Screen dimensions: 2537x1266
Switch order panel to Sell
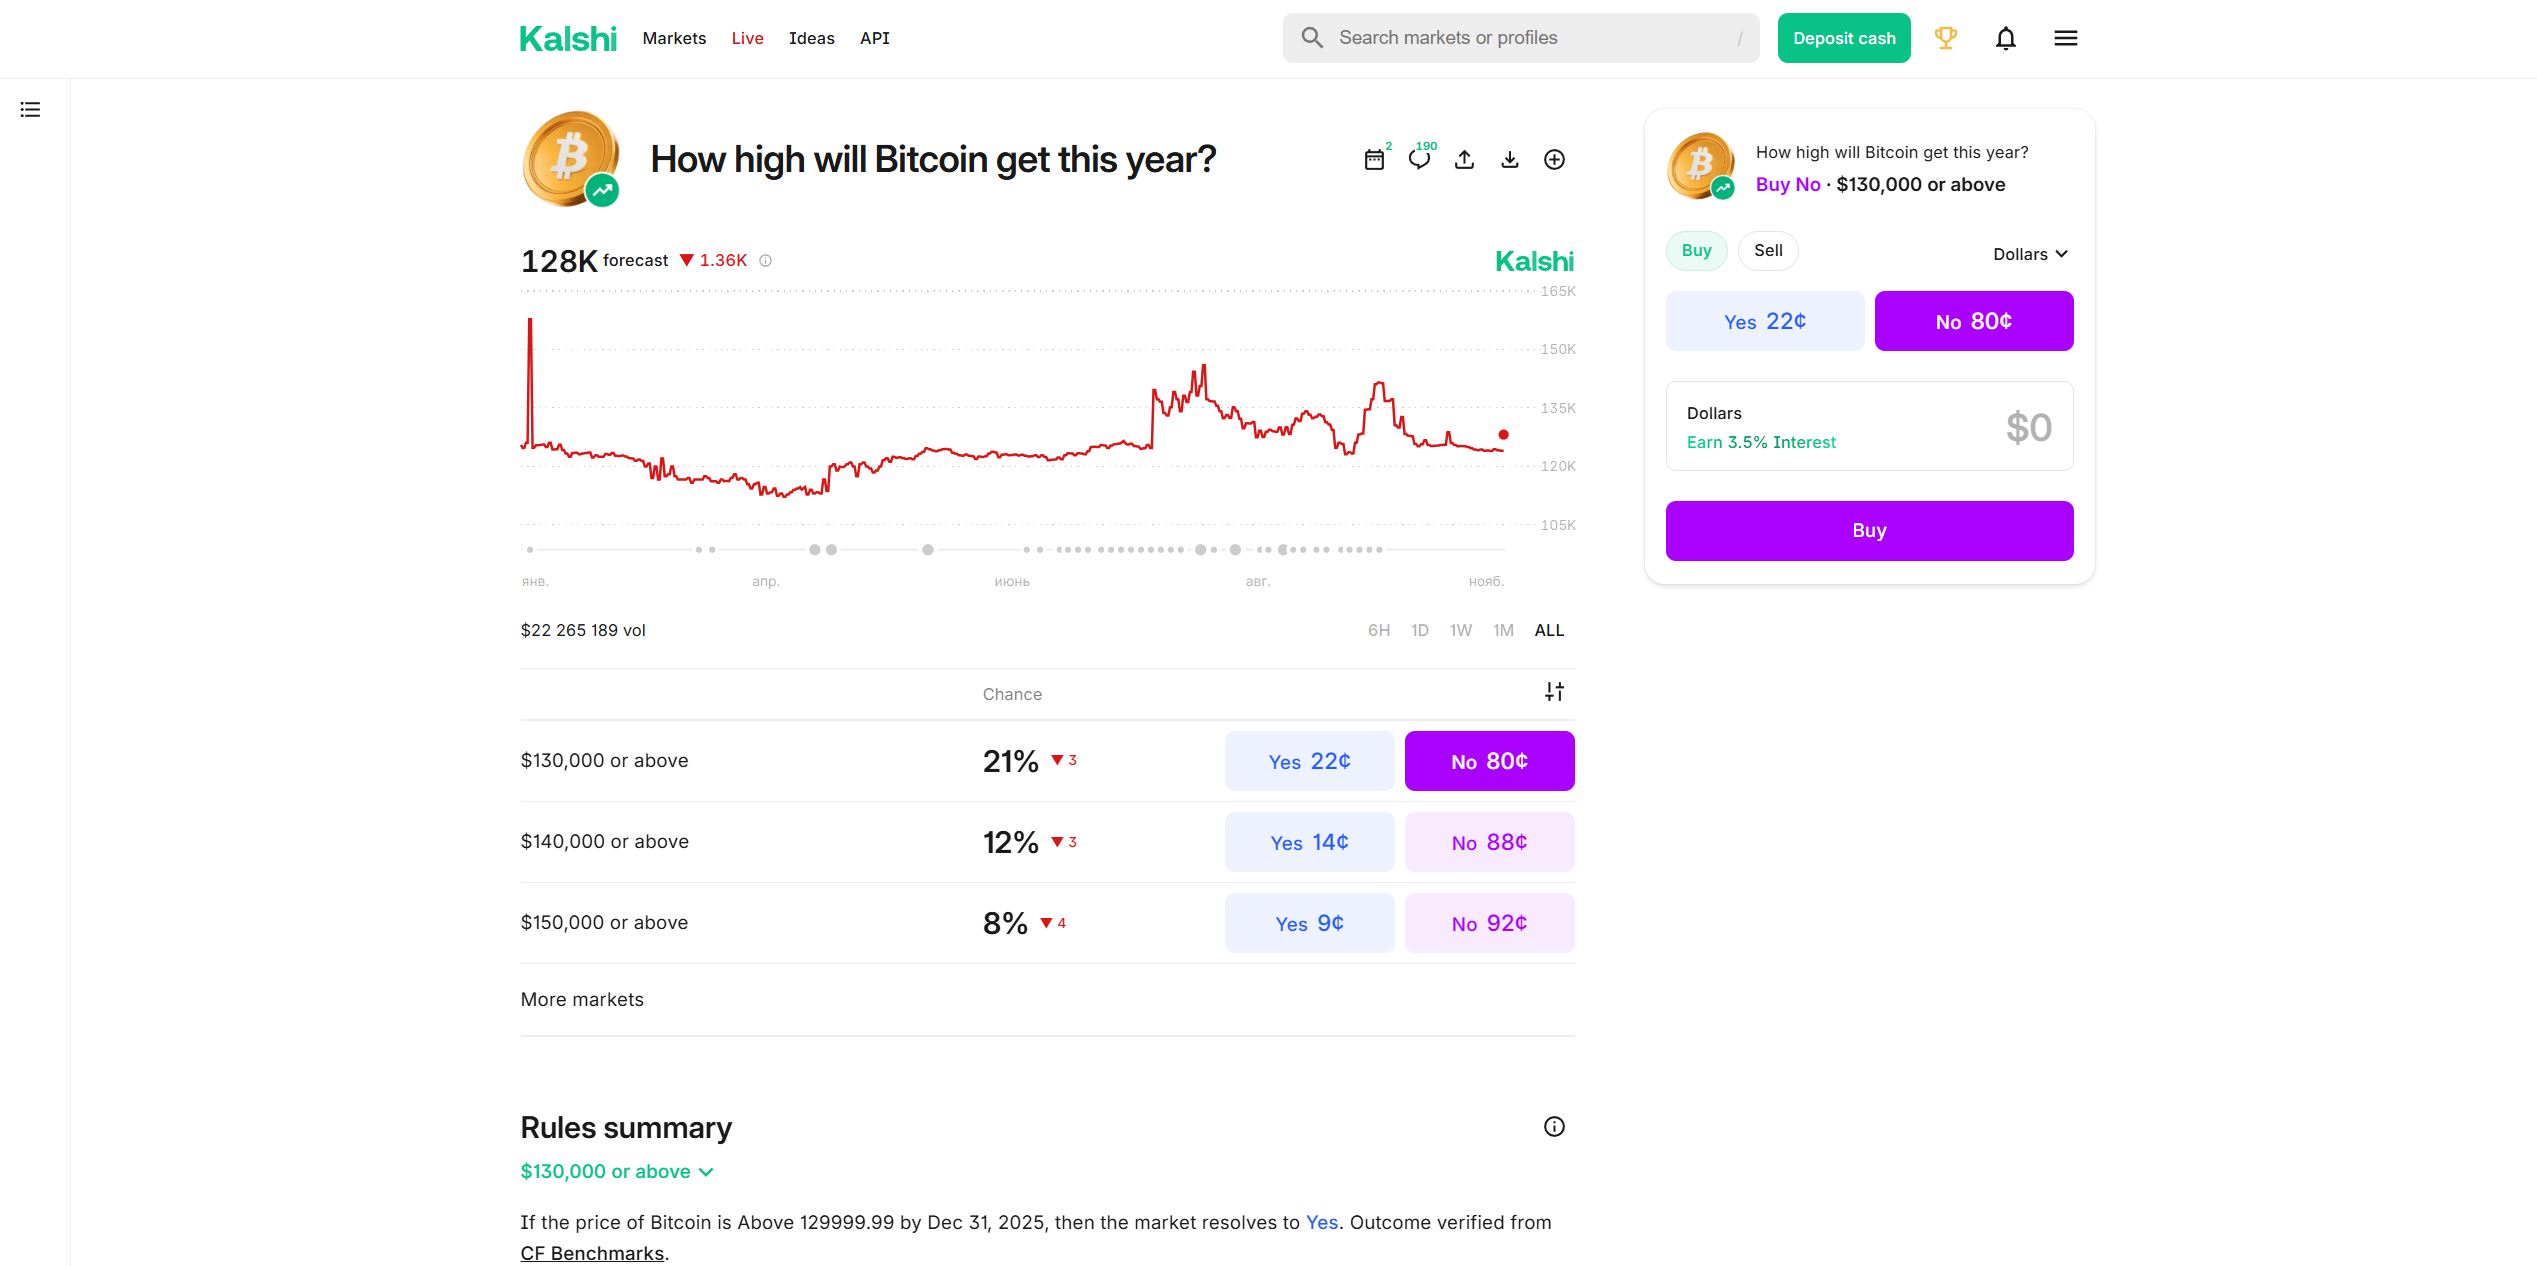click(1767, 251)
